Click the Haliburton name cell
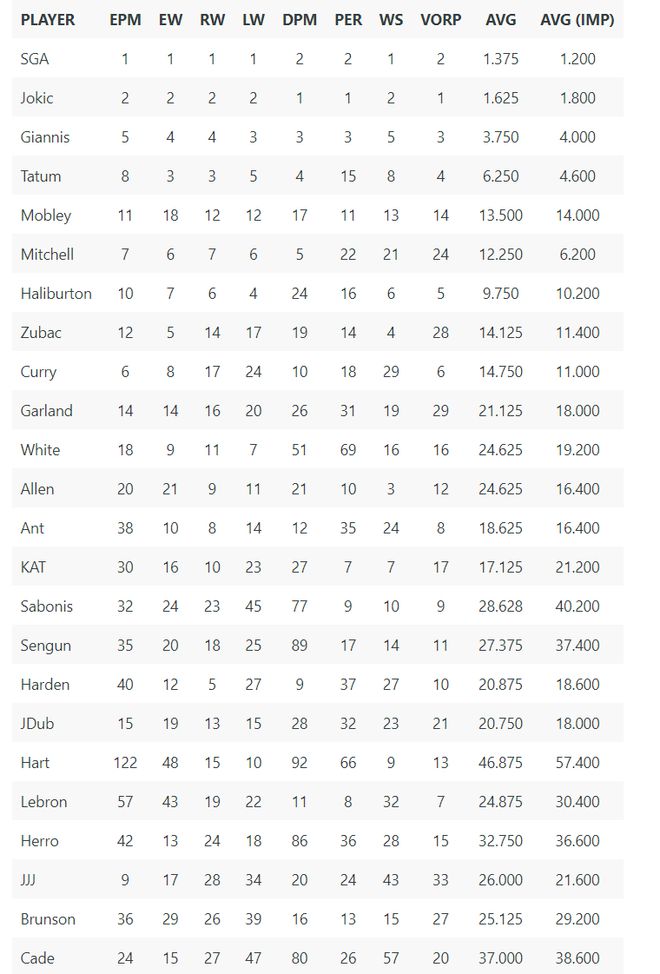The width and height of the screenshot is (660, 974). pos(56,293)
